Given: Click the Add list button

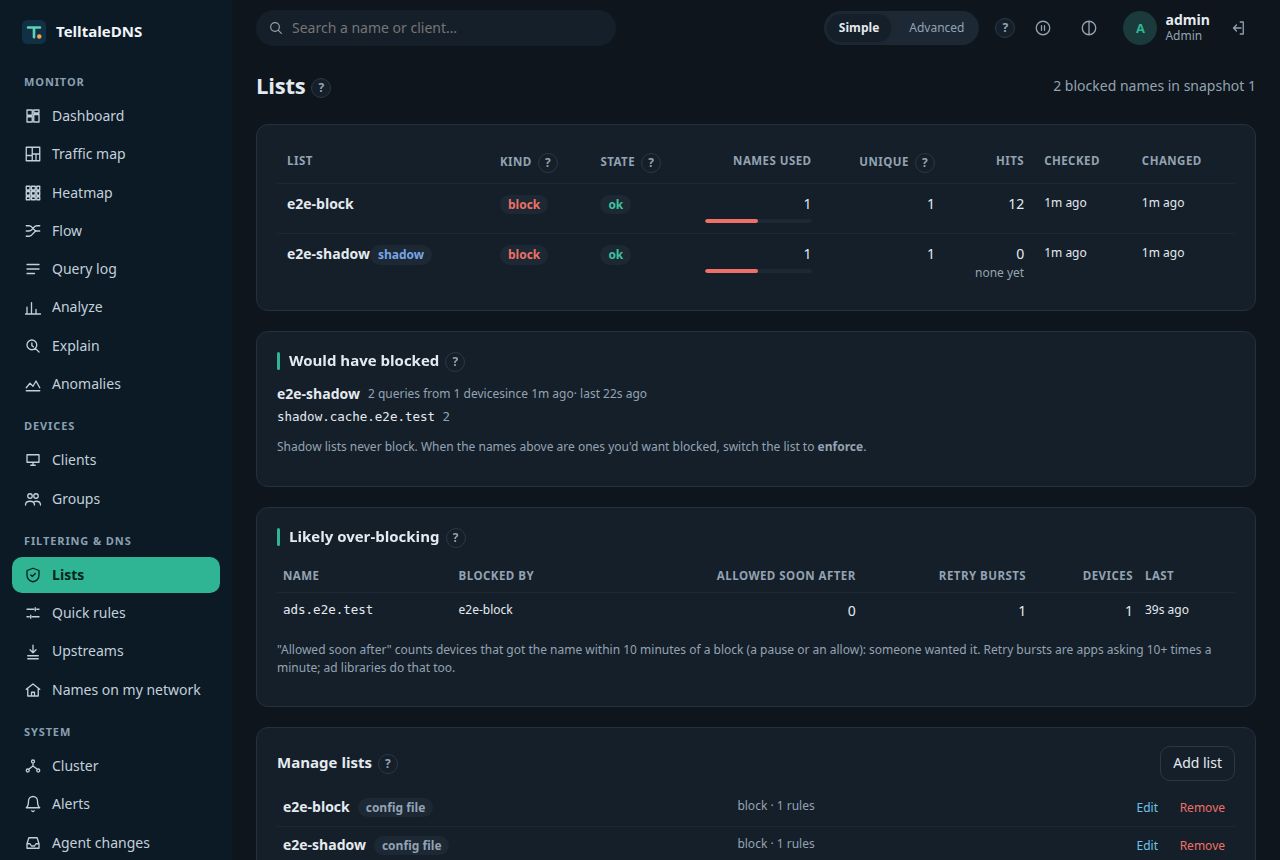Looking at the screenshot, I should coord(1197,763).
